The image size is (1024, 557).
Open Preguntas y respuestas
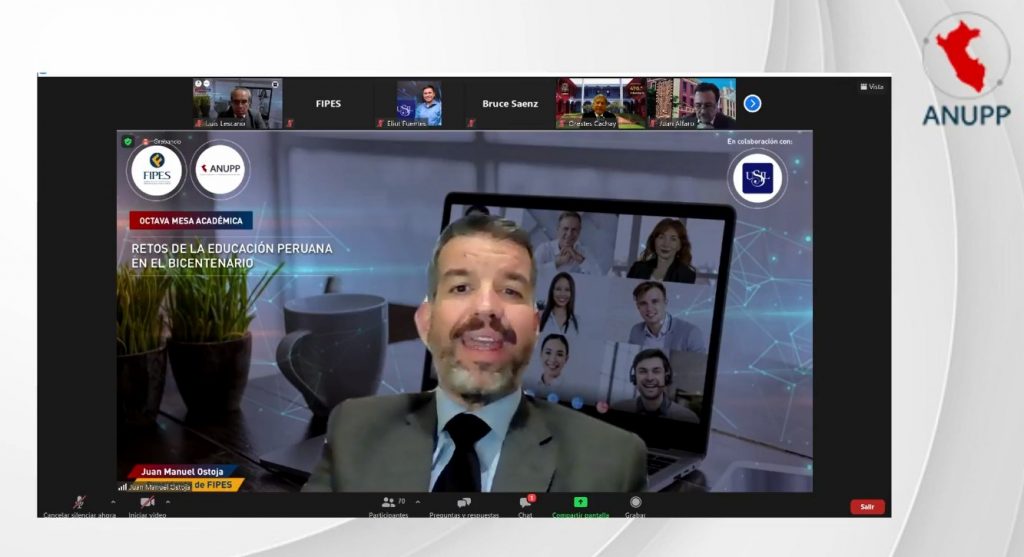(x=464, y=506)
